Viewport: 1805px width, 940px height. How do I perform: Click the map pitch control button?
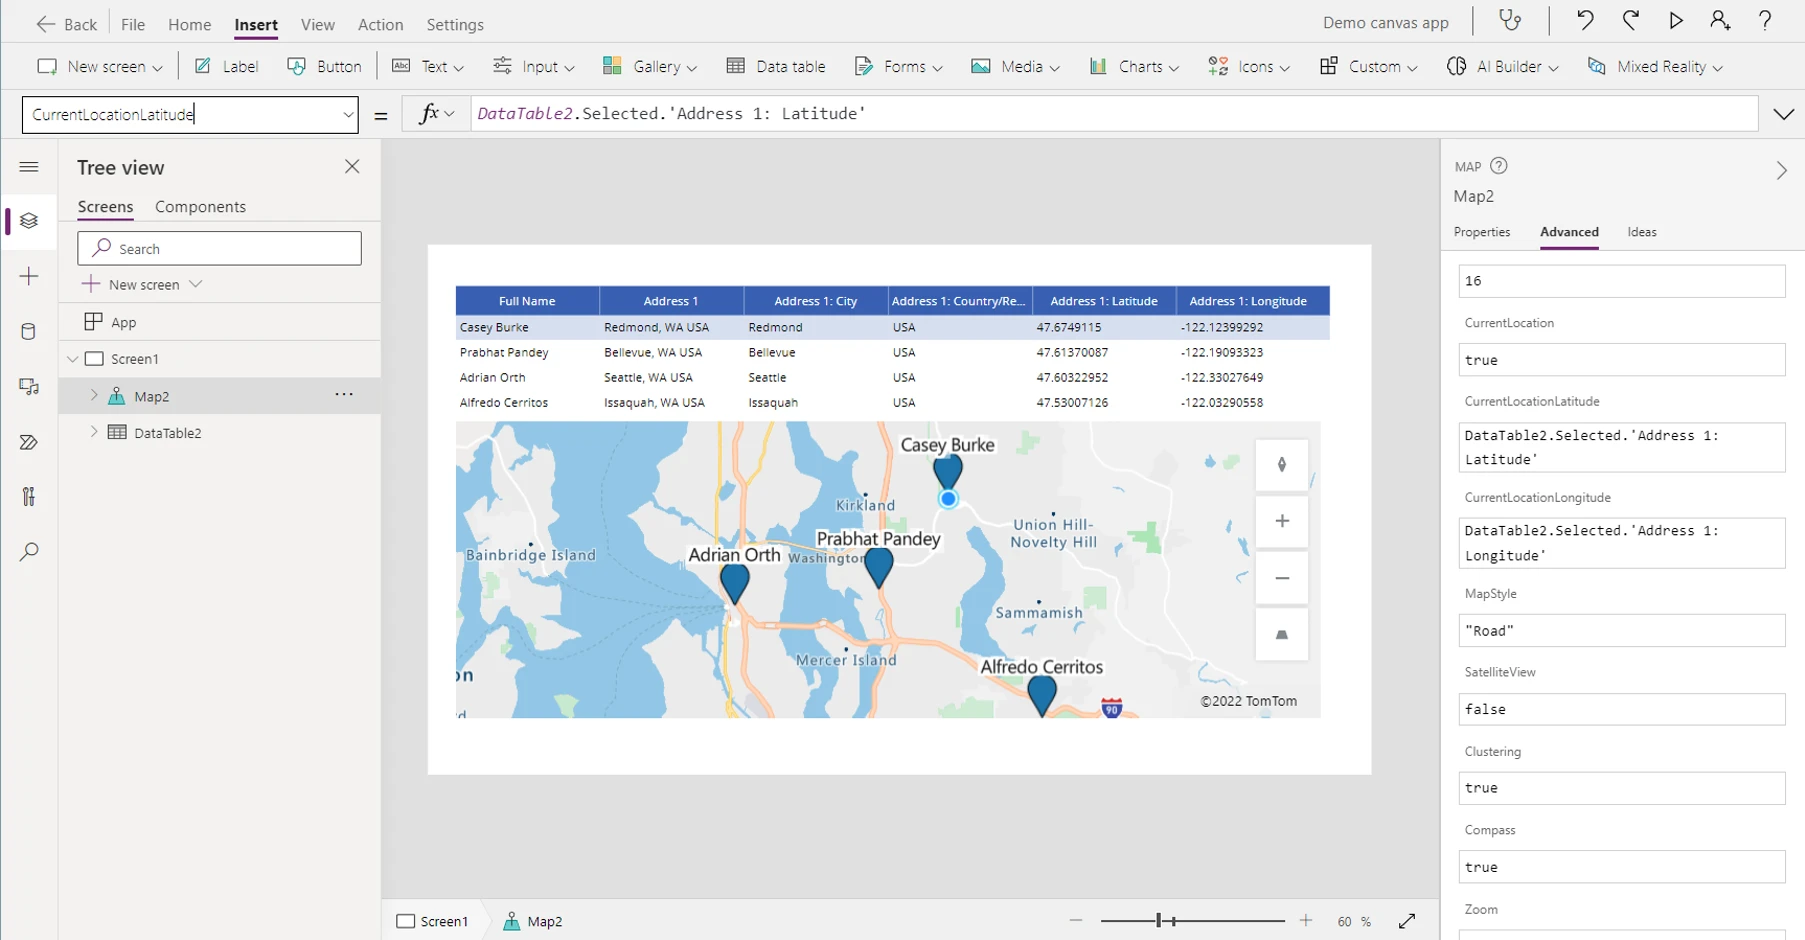point(1282,635)
